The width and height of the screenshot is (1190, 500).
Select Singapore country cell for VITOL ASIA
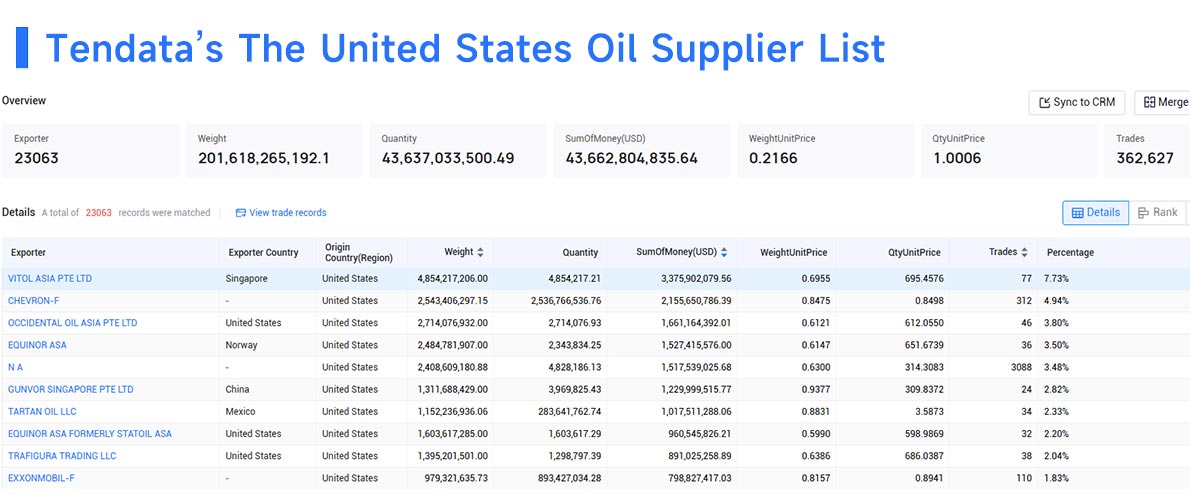click(247, 278)
